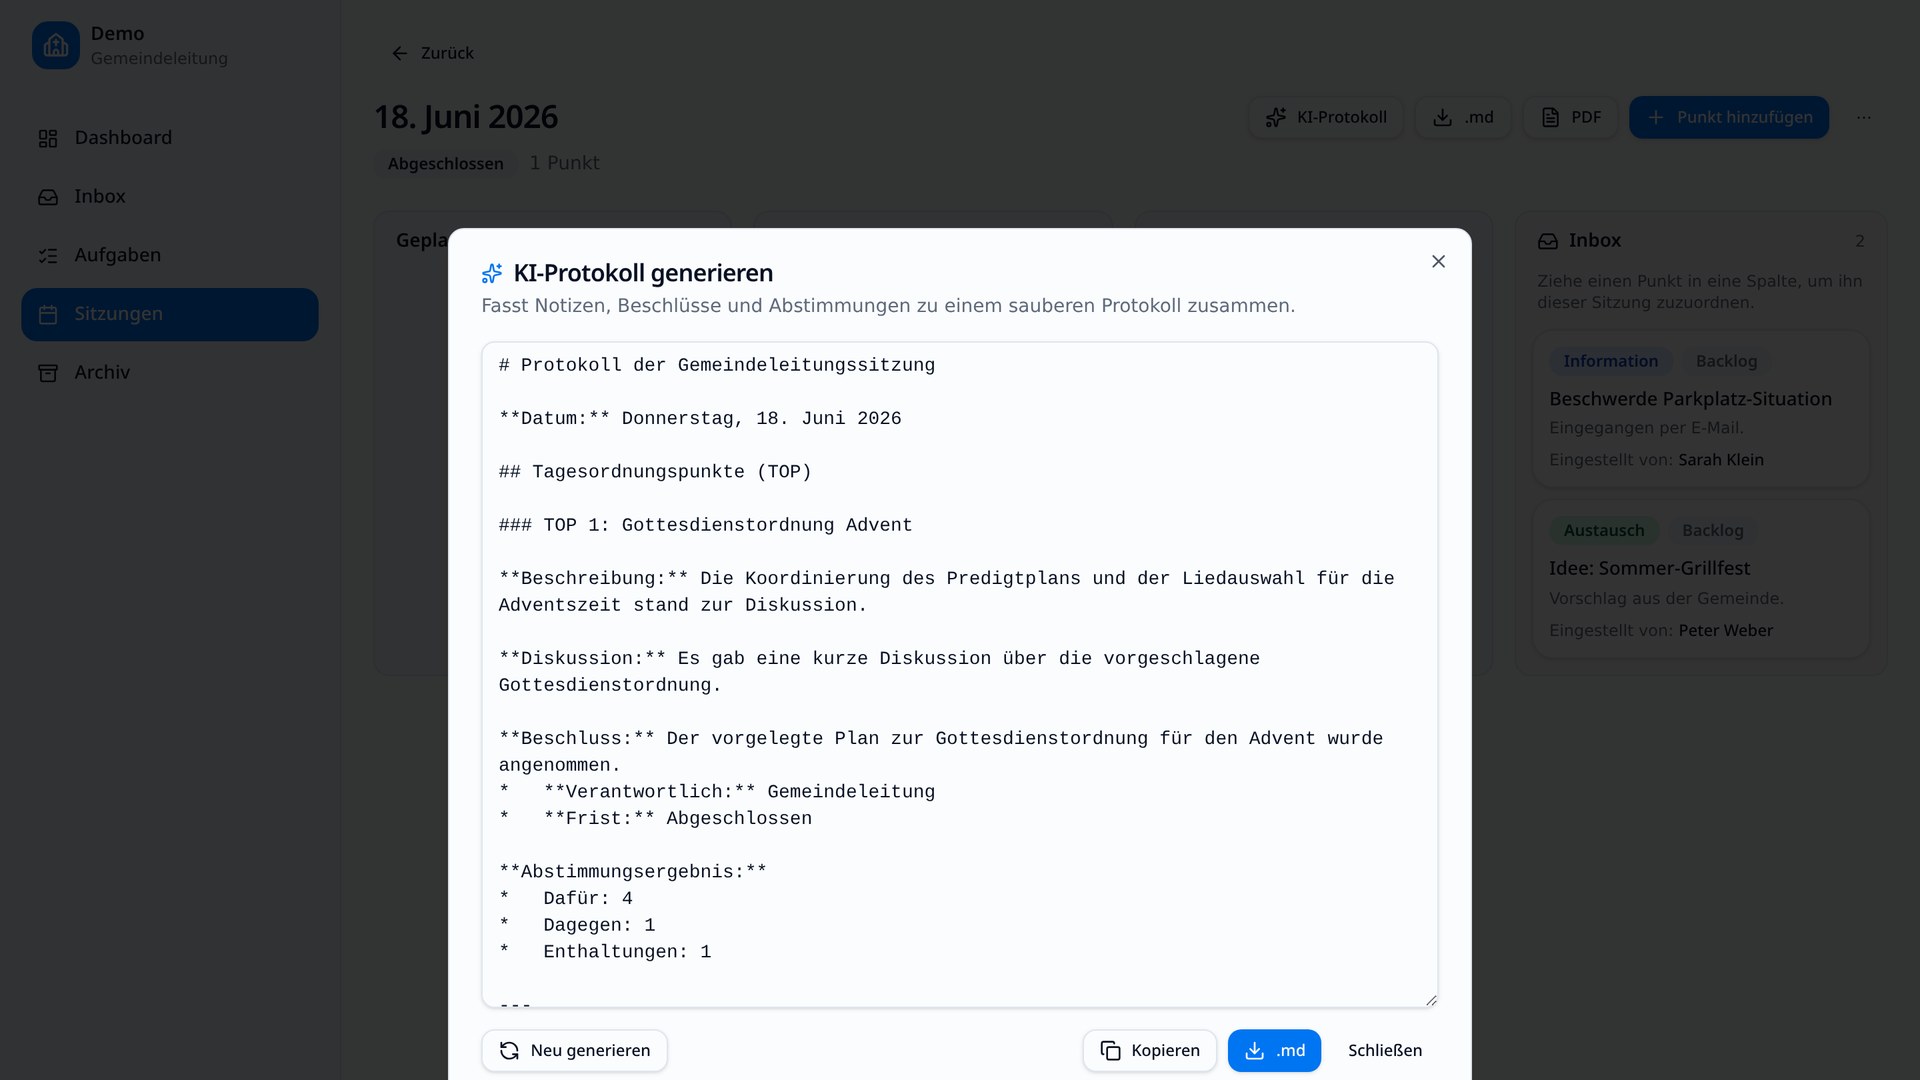Image resolution: width=1920 pixels, height=1080 pixels.
Task: Click Punkt hinzufügen button
Action: [1729, 117]
